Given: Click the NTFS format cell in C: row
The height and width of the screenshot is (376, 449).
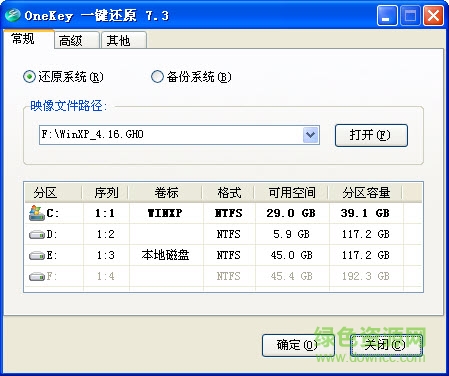Looking at the screenshot, I should click(229, 213).
